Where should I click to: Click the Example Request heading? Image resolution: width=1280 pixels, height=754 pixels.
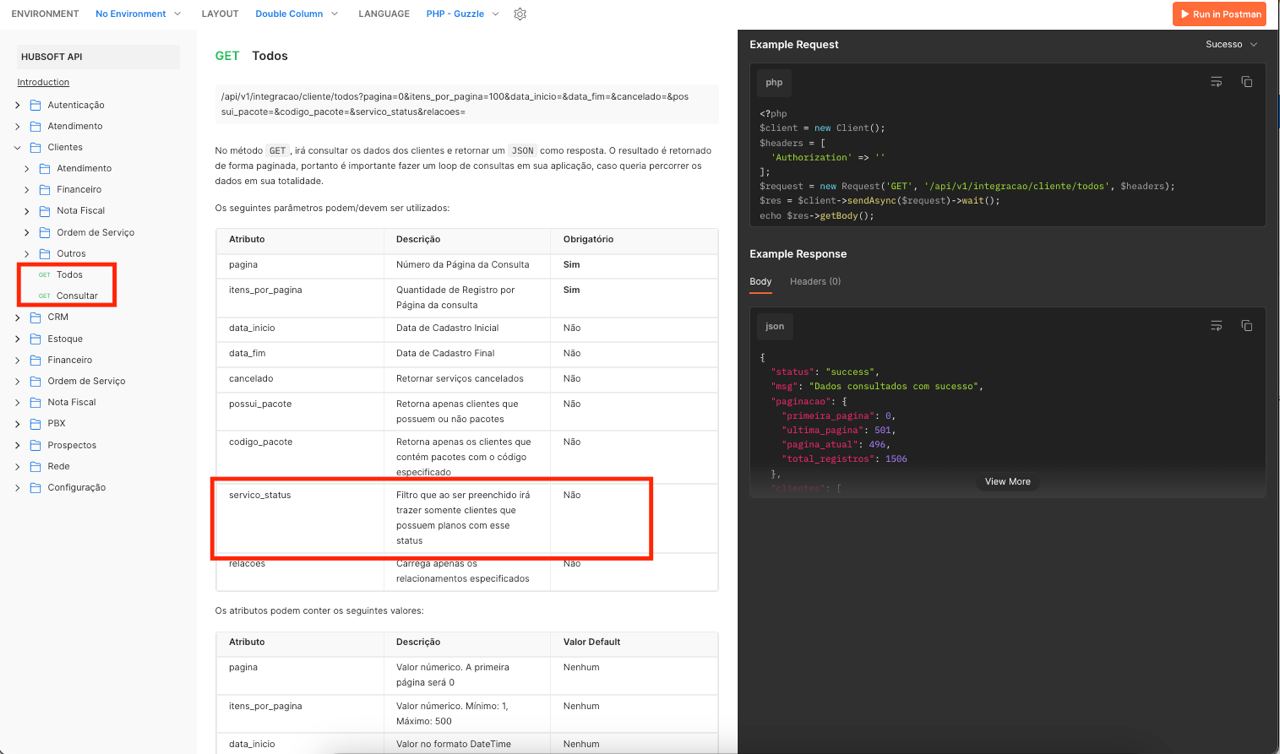[794, 44]
